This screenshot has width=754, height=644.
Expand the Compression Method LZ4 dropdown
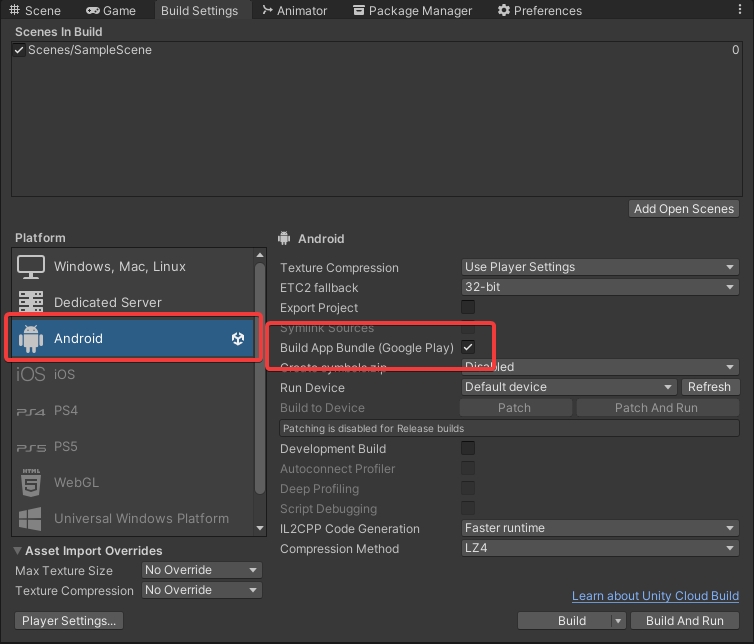tap(599, 548)
